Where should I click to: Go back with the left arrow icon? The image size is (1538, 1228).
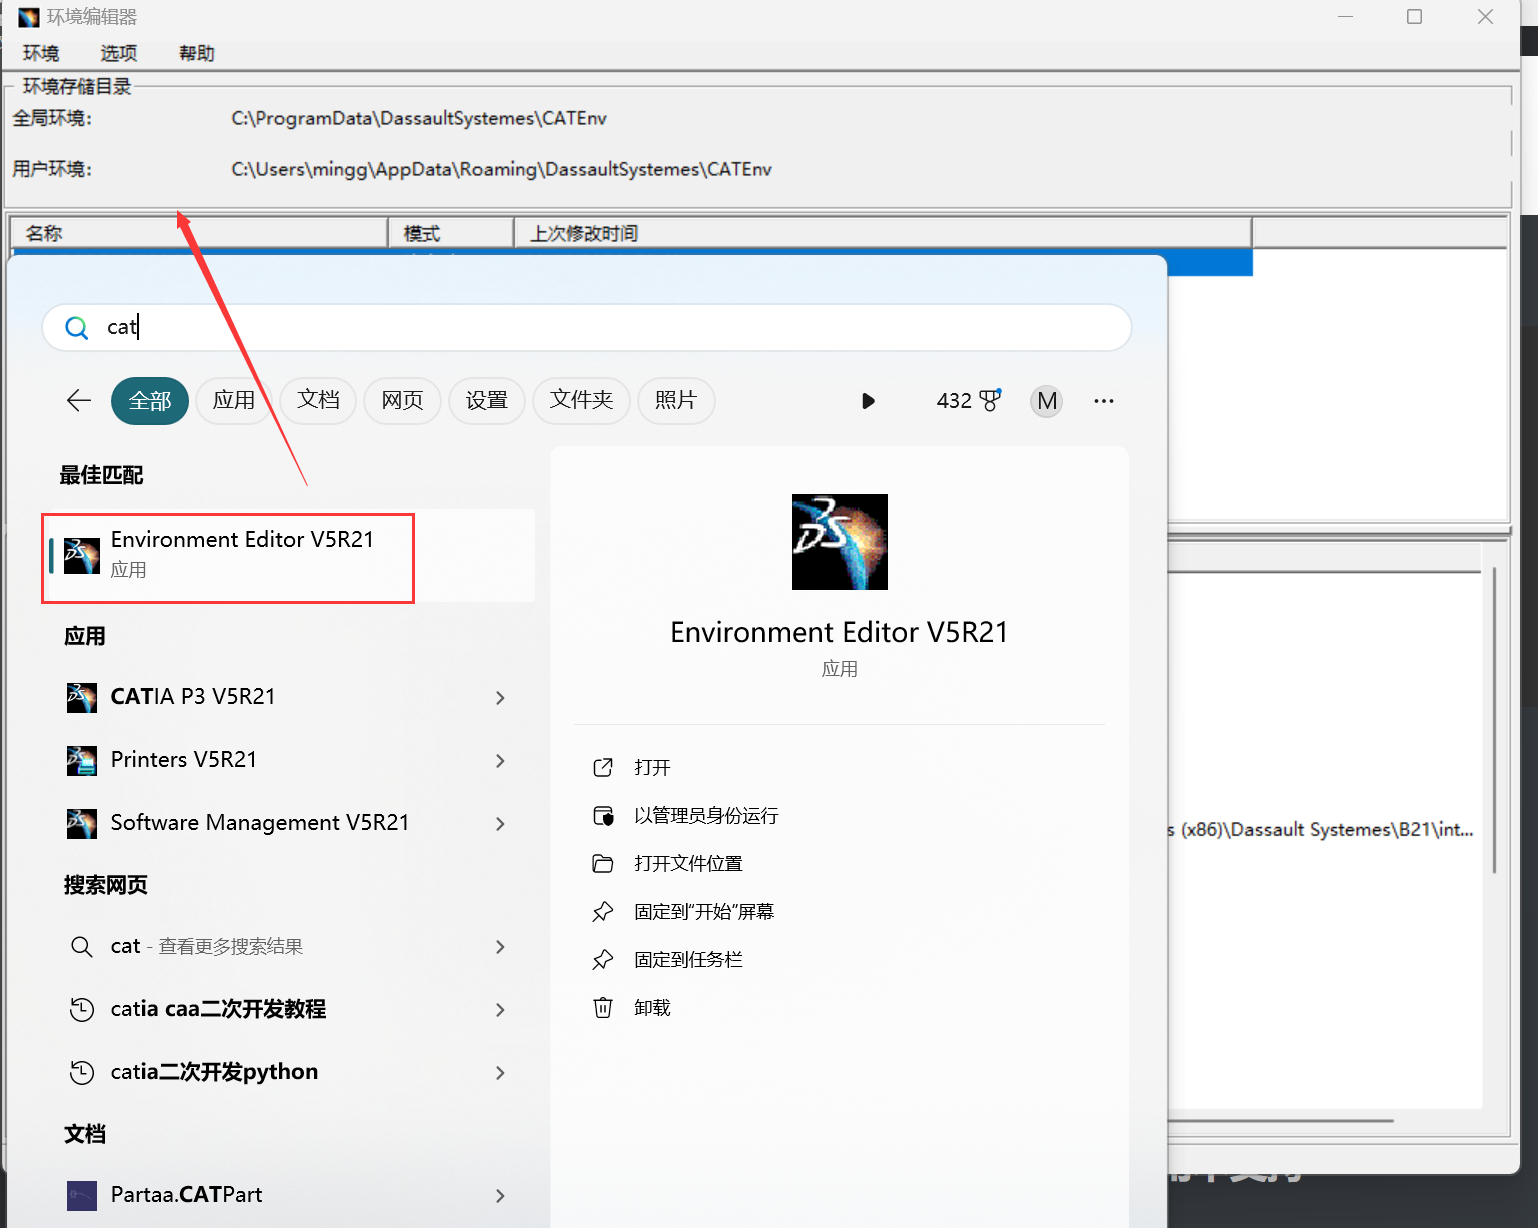tap(79, 401)
